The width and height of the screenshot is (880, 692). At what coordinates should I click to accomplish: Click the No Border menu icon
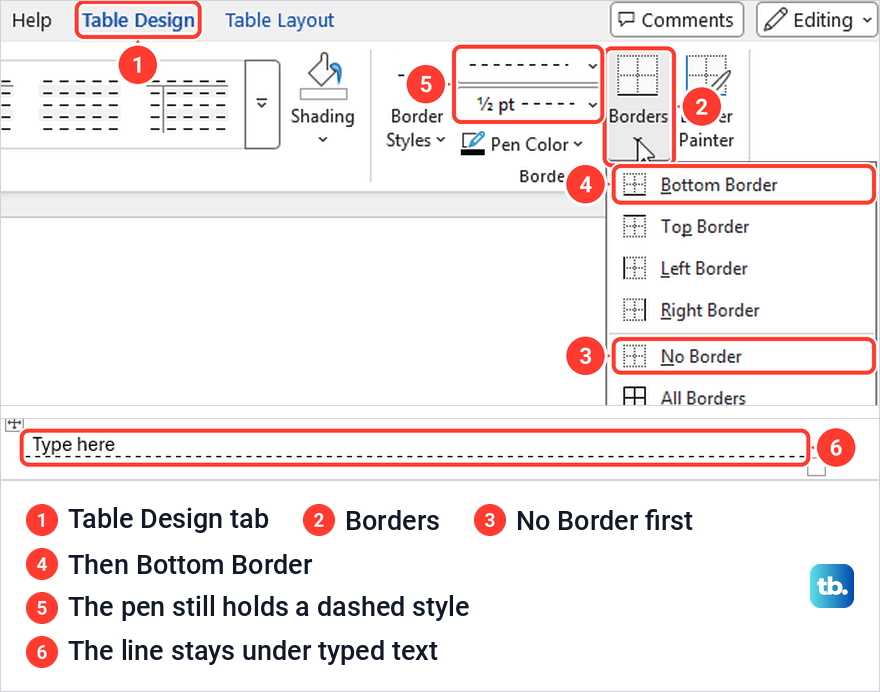point(635,356)
